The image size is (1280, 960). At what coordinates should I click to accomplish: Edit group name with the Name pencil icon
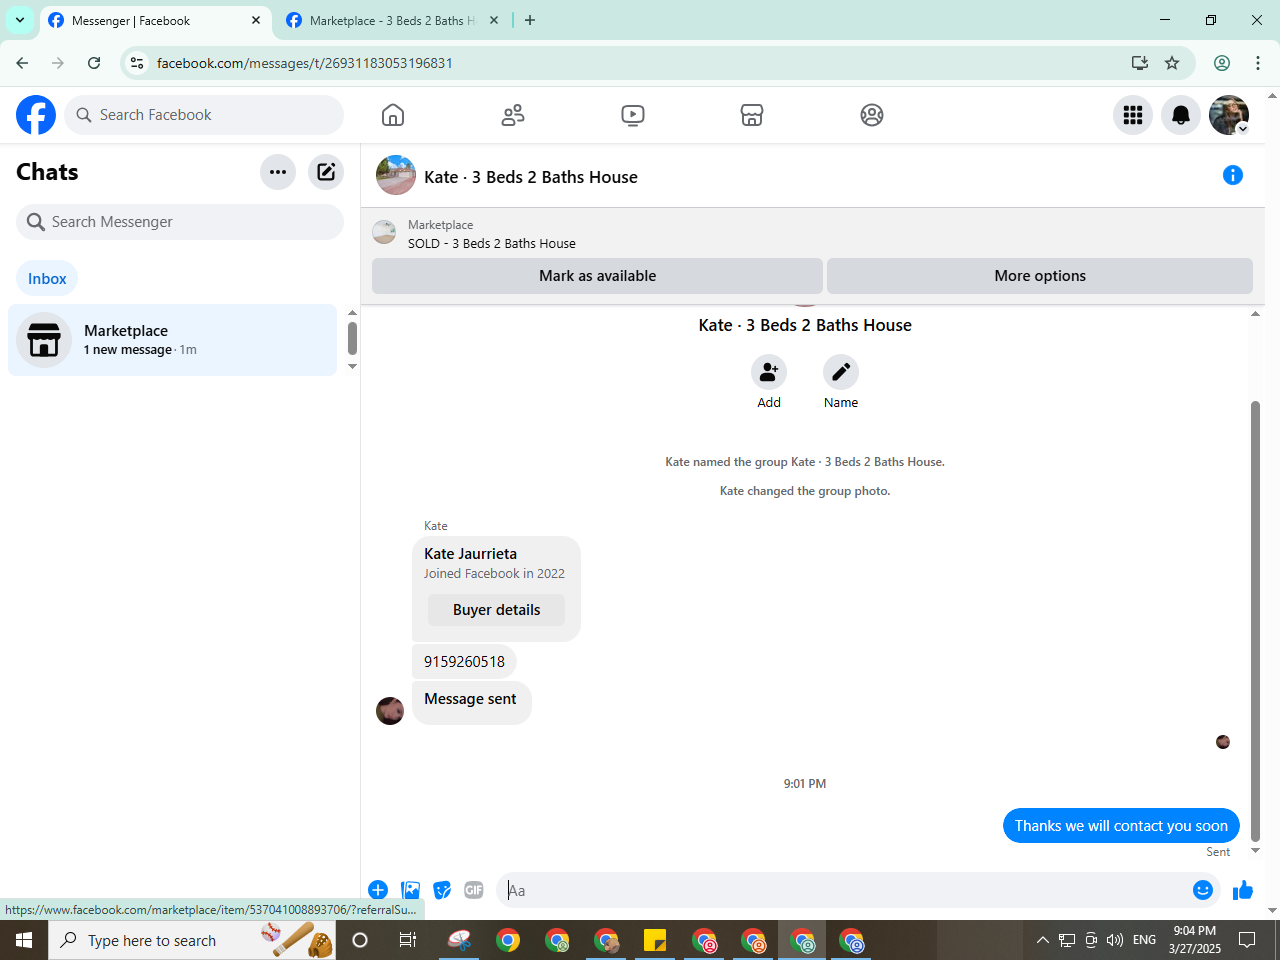click(841, 372)
